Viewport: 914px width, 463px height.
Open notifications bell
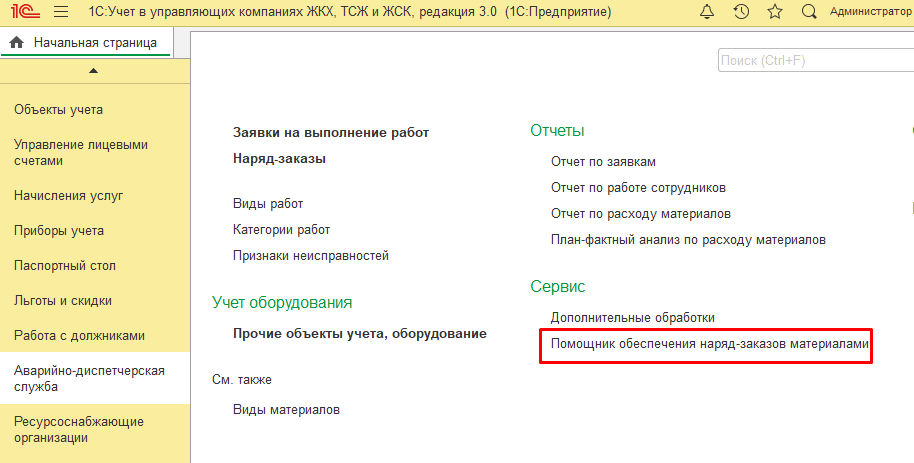click(x=706, y=12)
